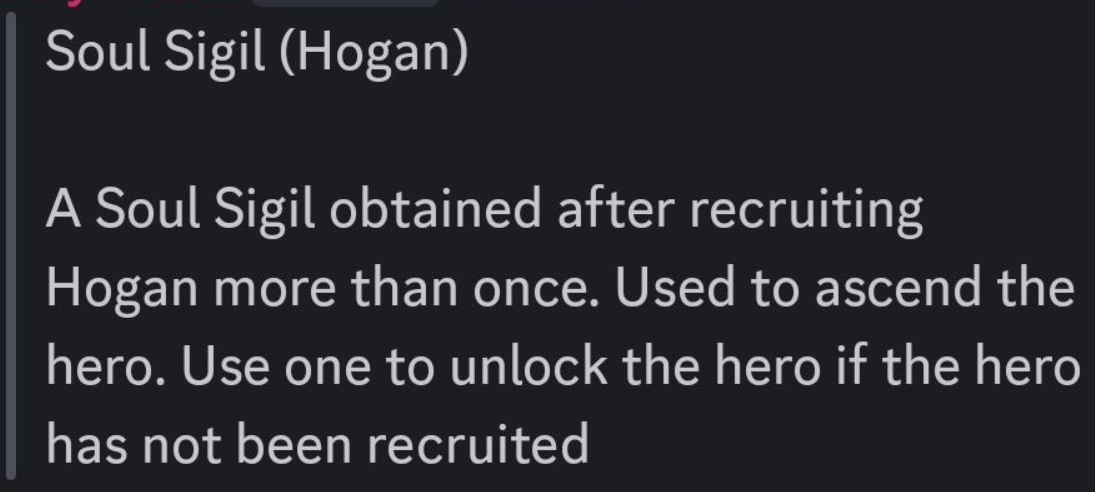Click the vertical quote bar beside the message
1095x492 pixels.
[10, 246]
